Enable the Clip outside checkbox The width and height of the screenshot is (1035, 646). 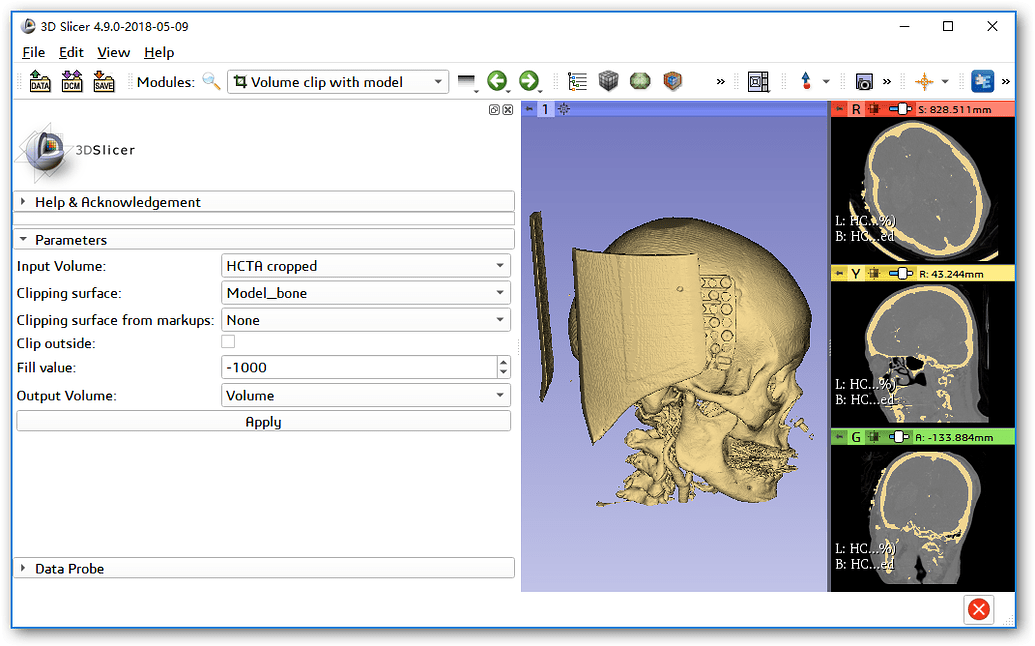[x=228, y=342]
